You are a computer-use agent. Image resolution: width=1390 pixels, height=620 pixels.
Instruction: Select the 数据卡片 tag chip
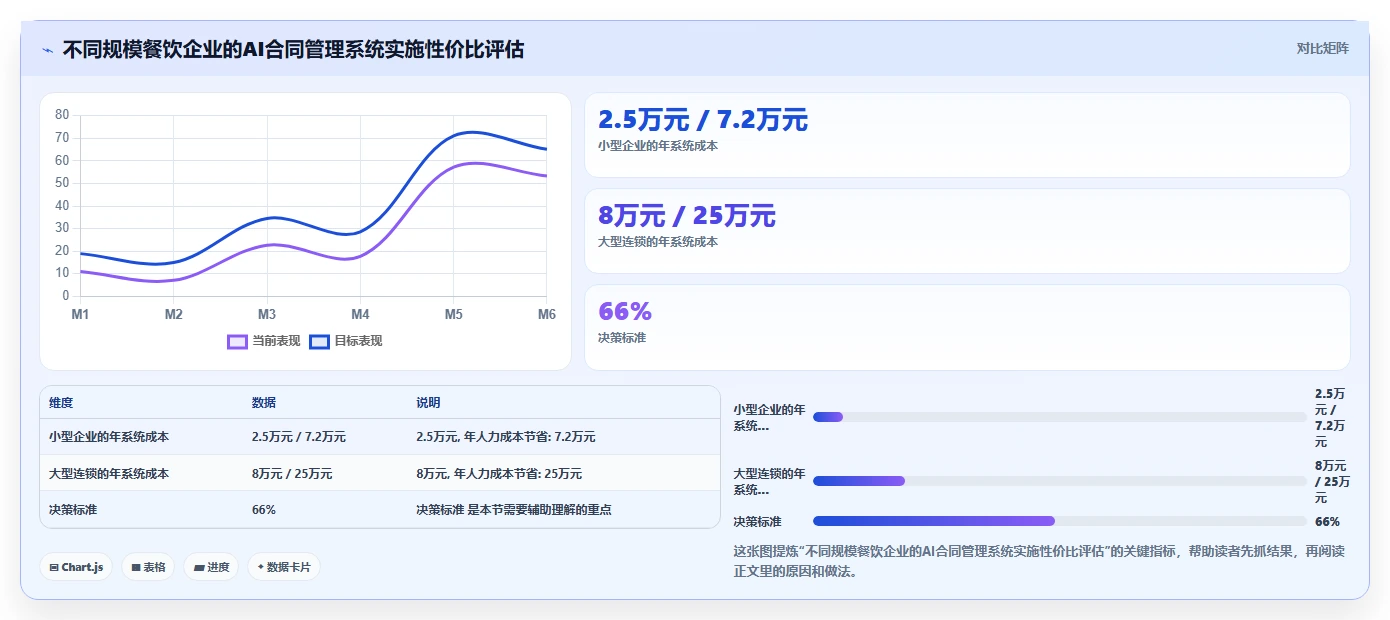(284, 567)
